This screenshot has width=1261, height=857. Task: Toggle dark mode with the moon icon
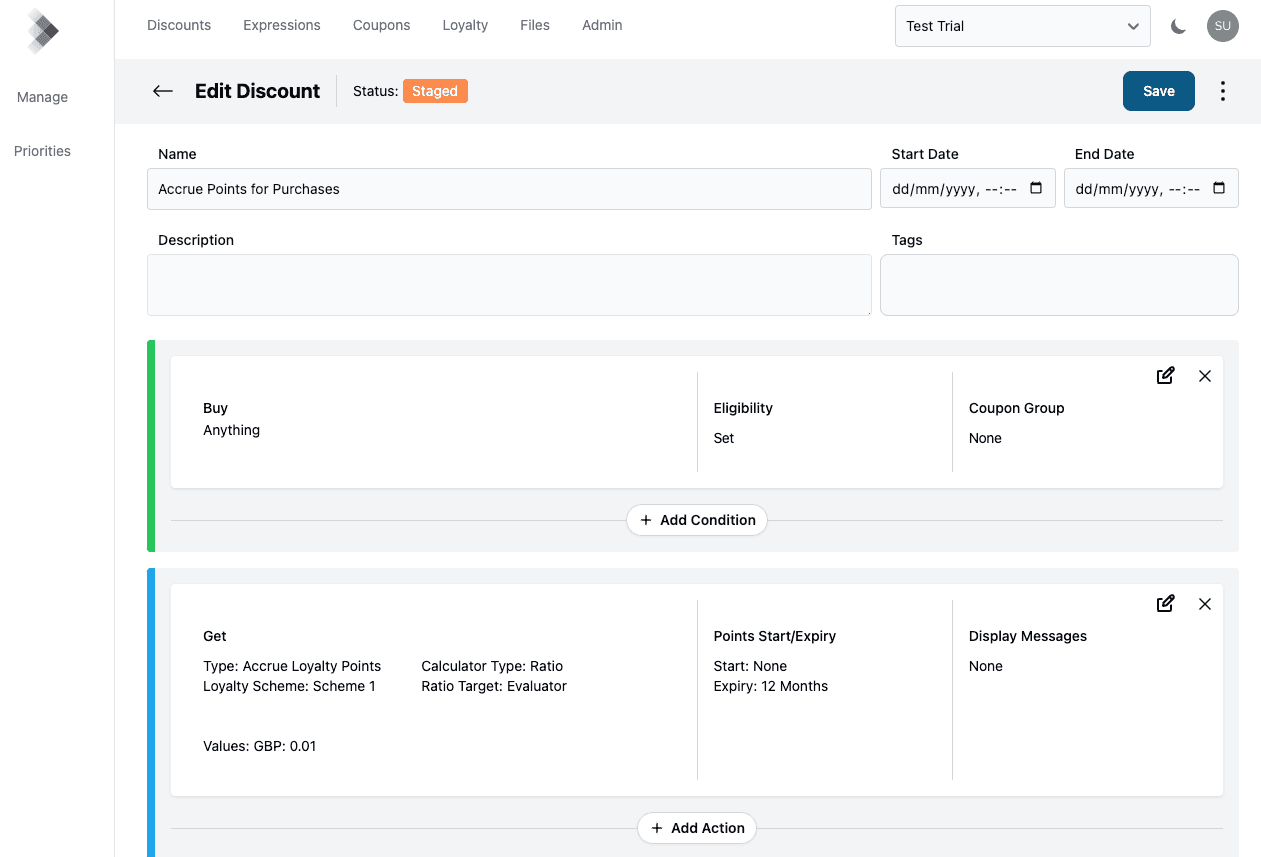click(x=1178, y=26)
